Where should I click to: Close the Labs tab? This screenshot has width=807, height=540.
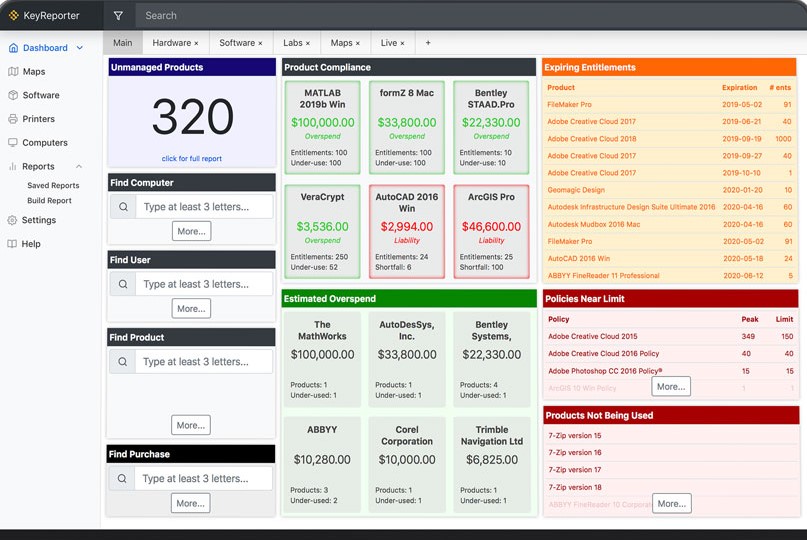308,43
